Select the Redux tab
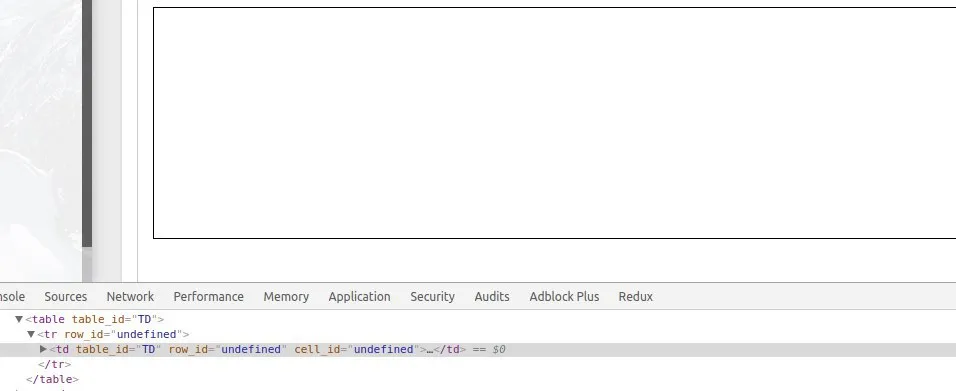The height and width of the screenshot is (391, 956). pos(635,296)
